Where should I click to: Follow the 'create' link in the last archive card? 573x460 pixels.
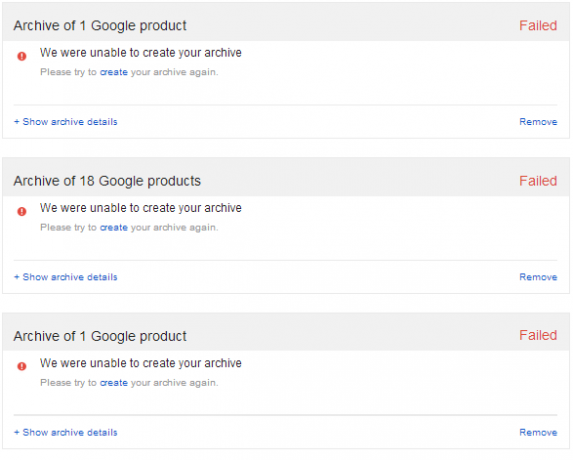click(114, 383)
